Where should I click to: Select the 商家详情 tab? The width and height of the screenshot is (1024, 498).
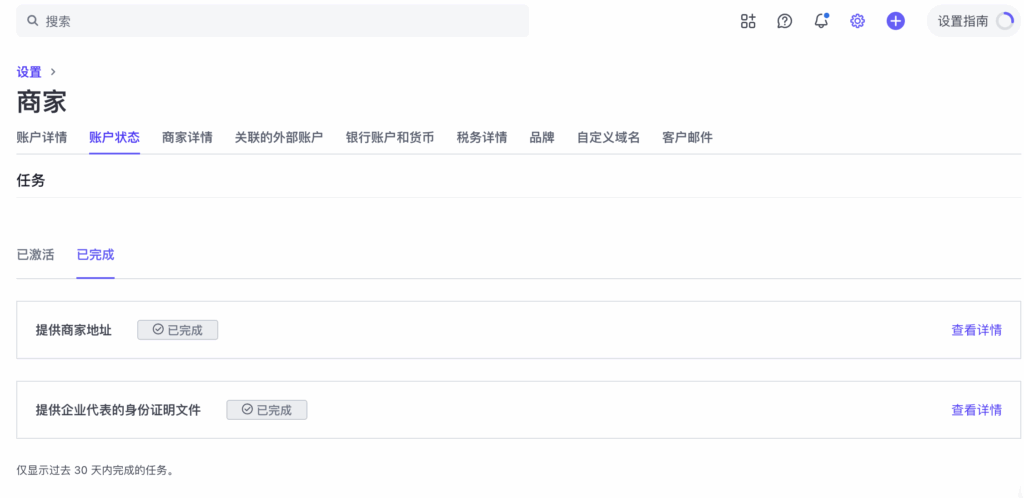pyautogui.click(x=187, y=138)
